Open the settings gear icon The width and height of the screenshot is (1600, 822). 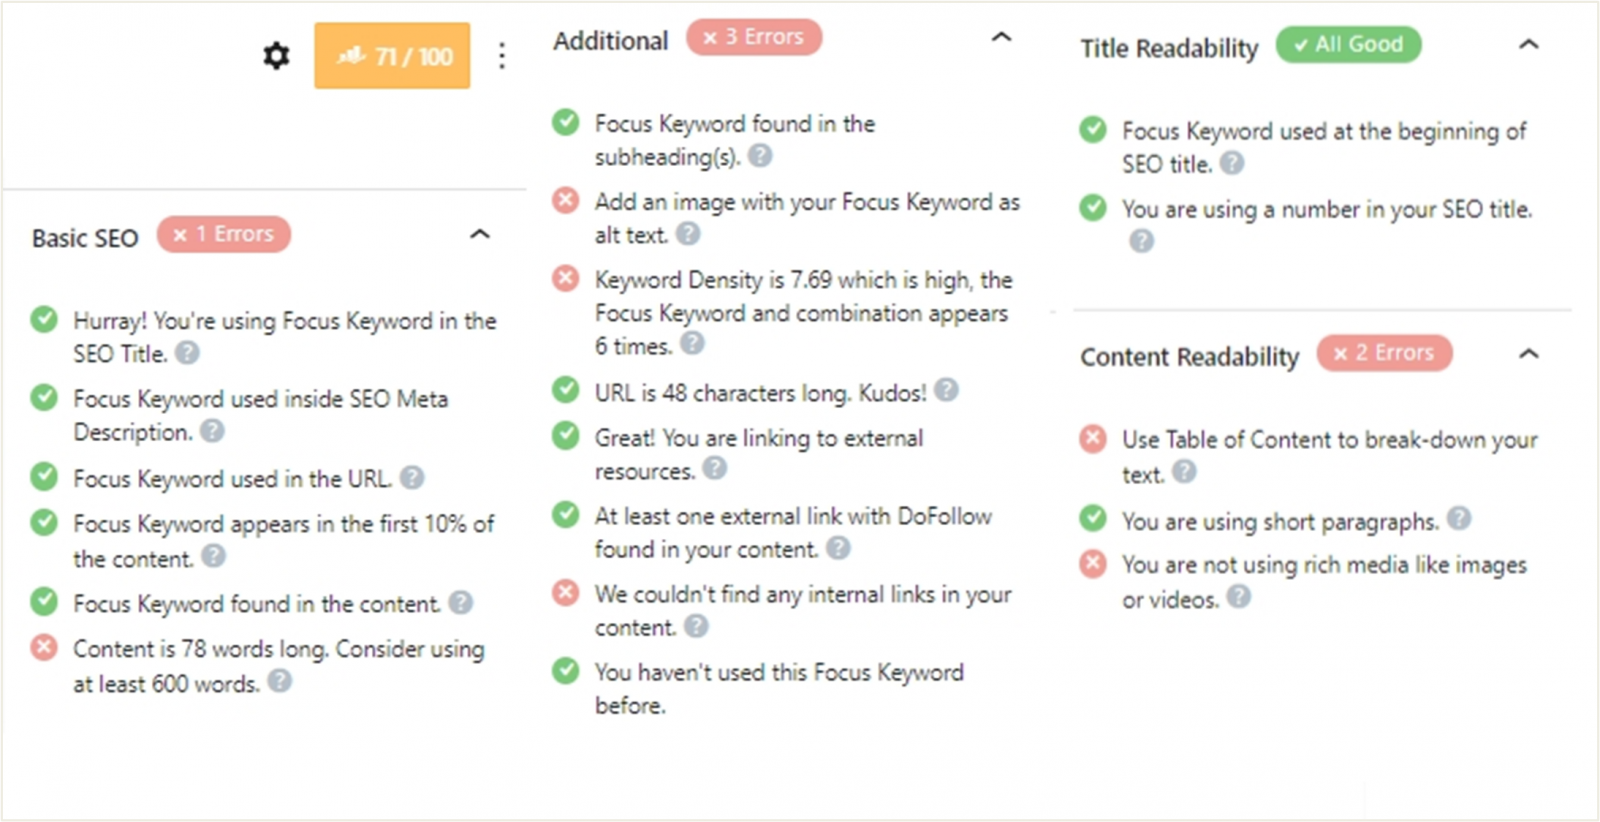click(276, 56)
